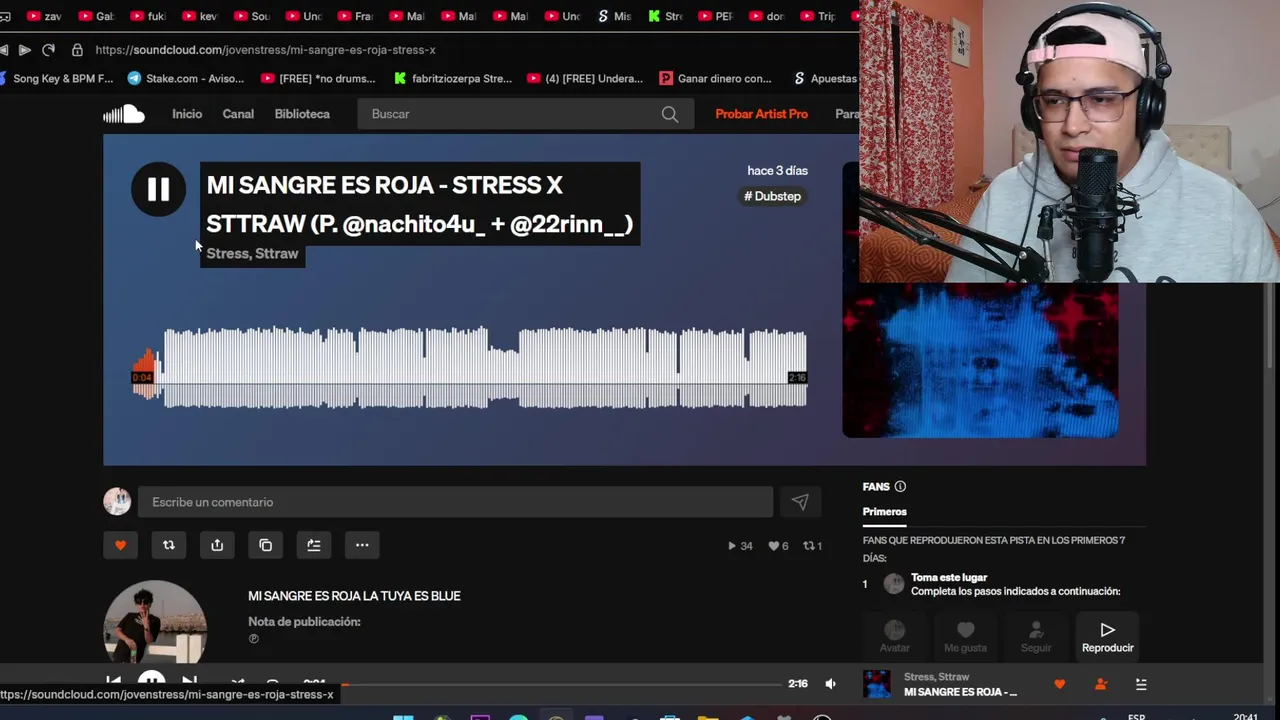Seek to the middle of the waveform
This screenshot has width=1280, height=720.
point(470,368)
